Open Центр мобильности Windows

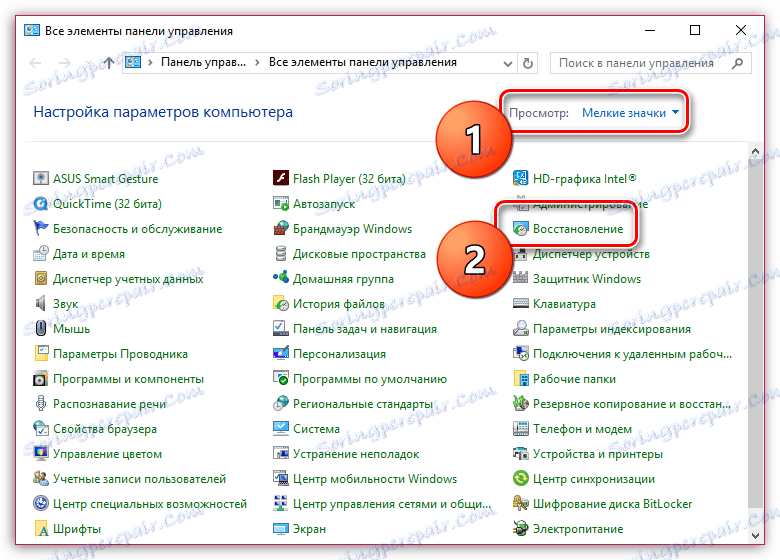[375, 479]
